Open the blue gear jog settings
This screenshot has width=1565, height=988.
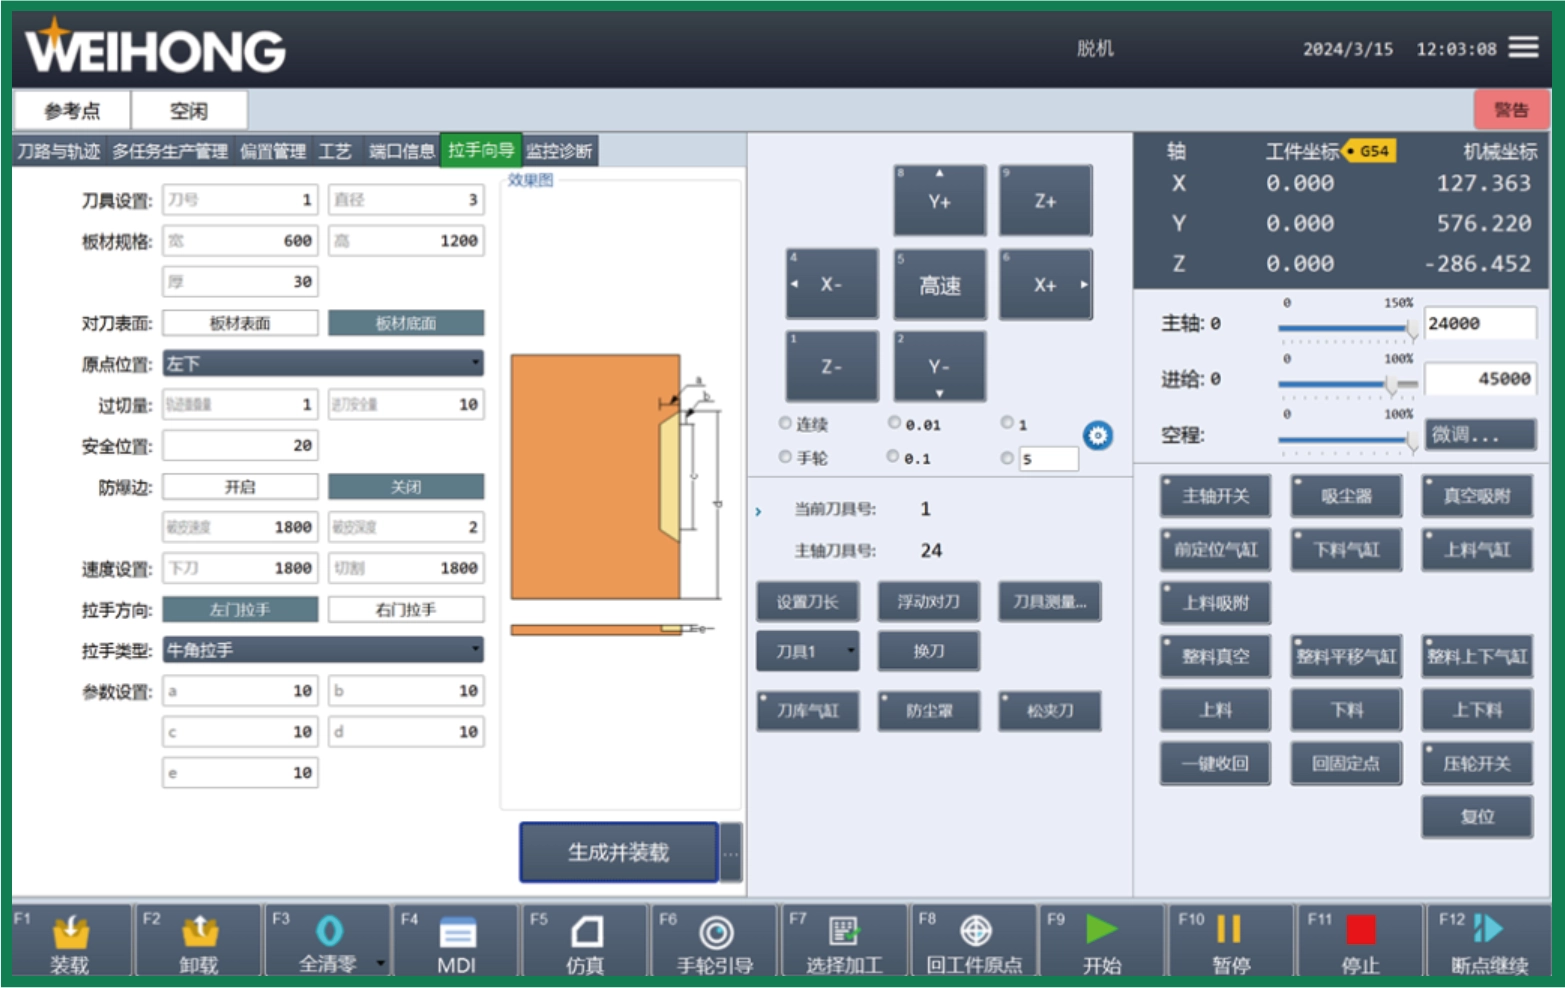pos(1097,436)
